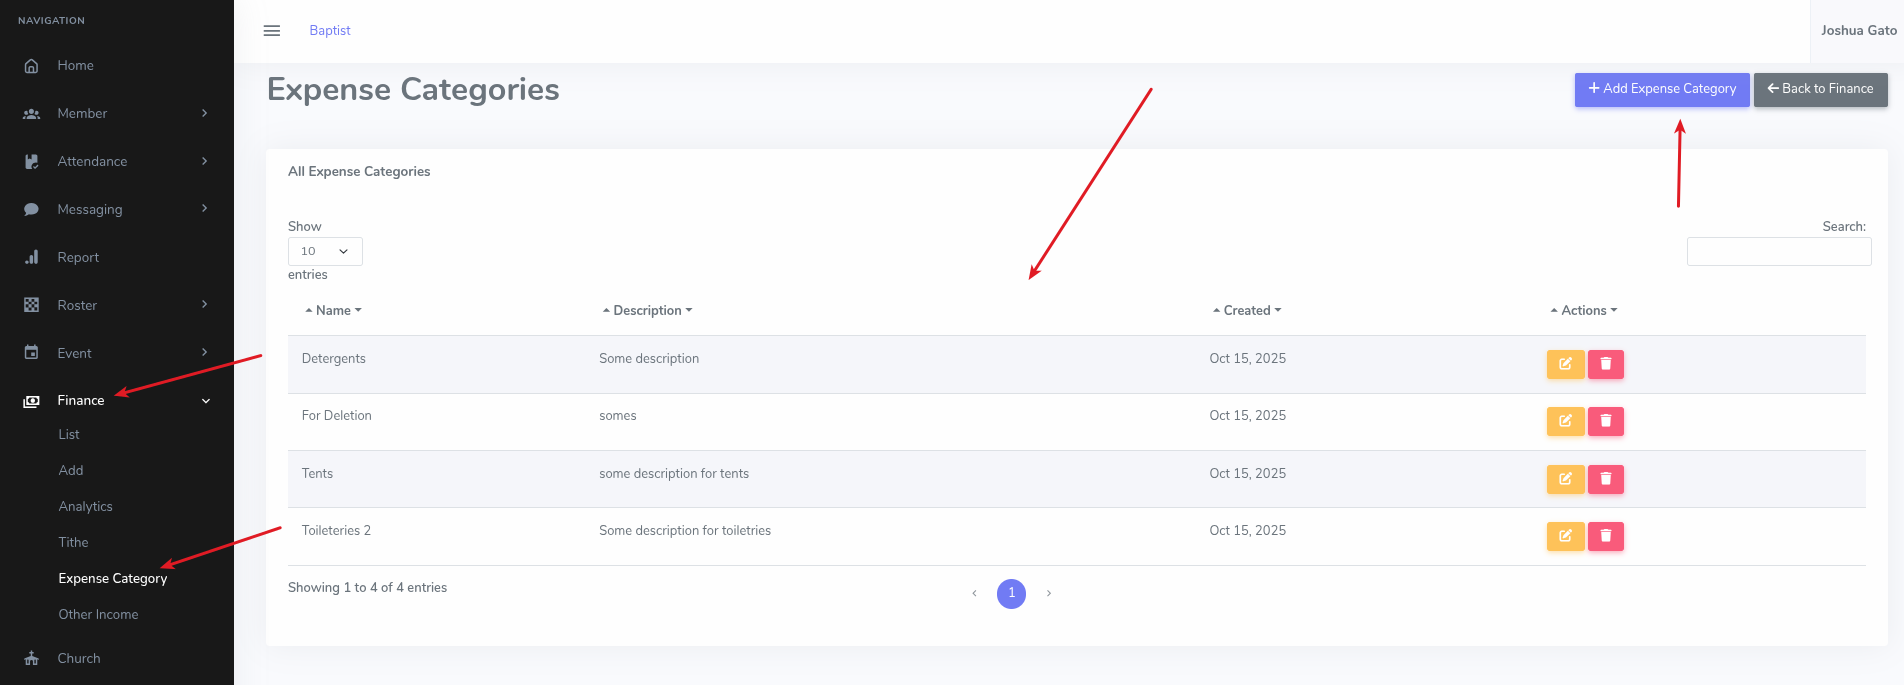Delete the Toileteries 2 category

[x=1605, y=536]
